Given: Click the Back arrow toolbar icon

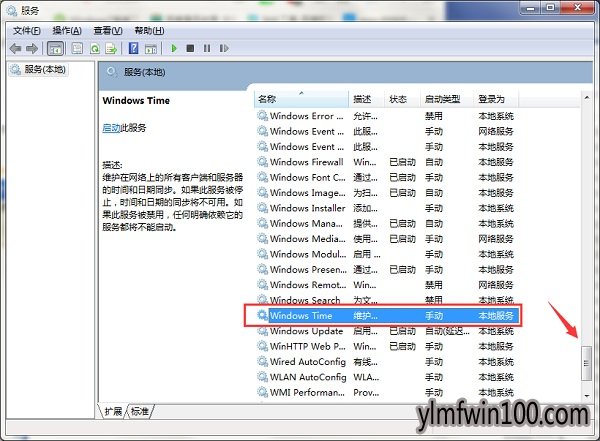Looking at the screenshot, I should 15,49.
